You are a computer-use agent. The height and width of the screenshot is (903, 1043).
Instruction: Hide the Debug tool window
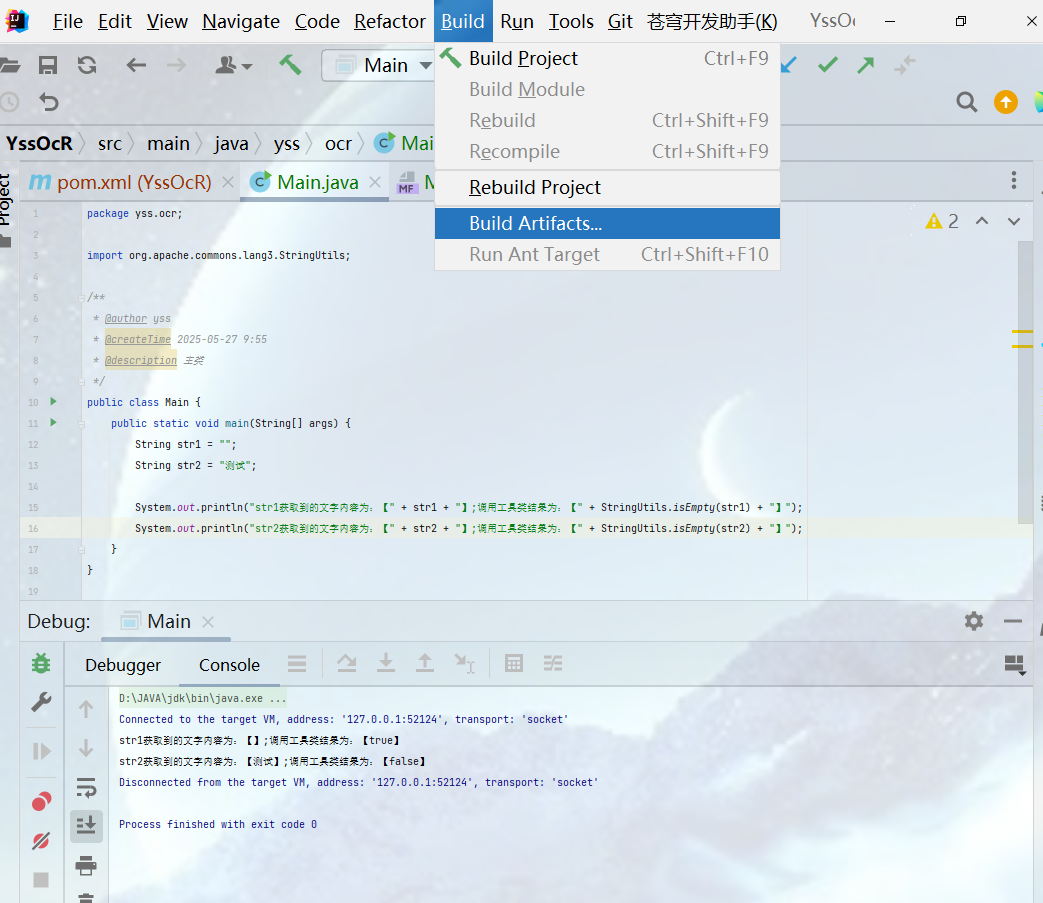[1013, 621]
